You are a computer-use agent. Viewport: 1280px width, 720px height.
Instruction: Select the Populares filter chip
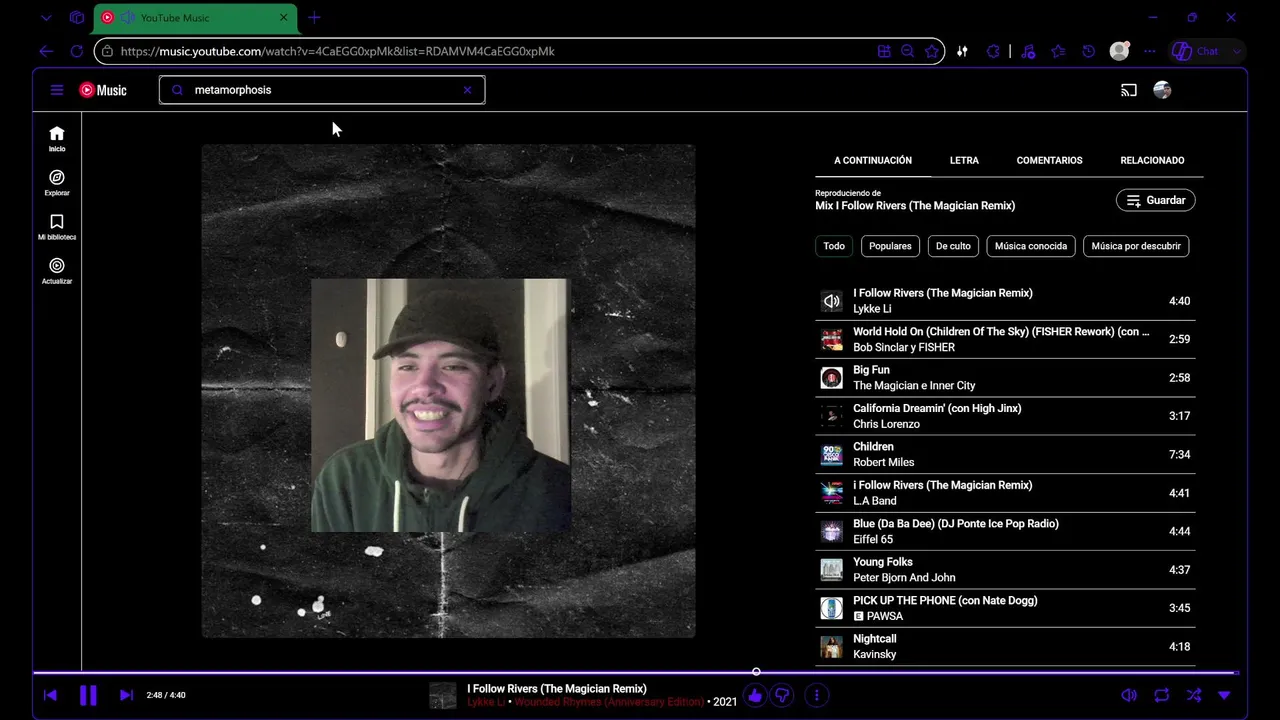click(x=890, y=246)
